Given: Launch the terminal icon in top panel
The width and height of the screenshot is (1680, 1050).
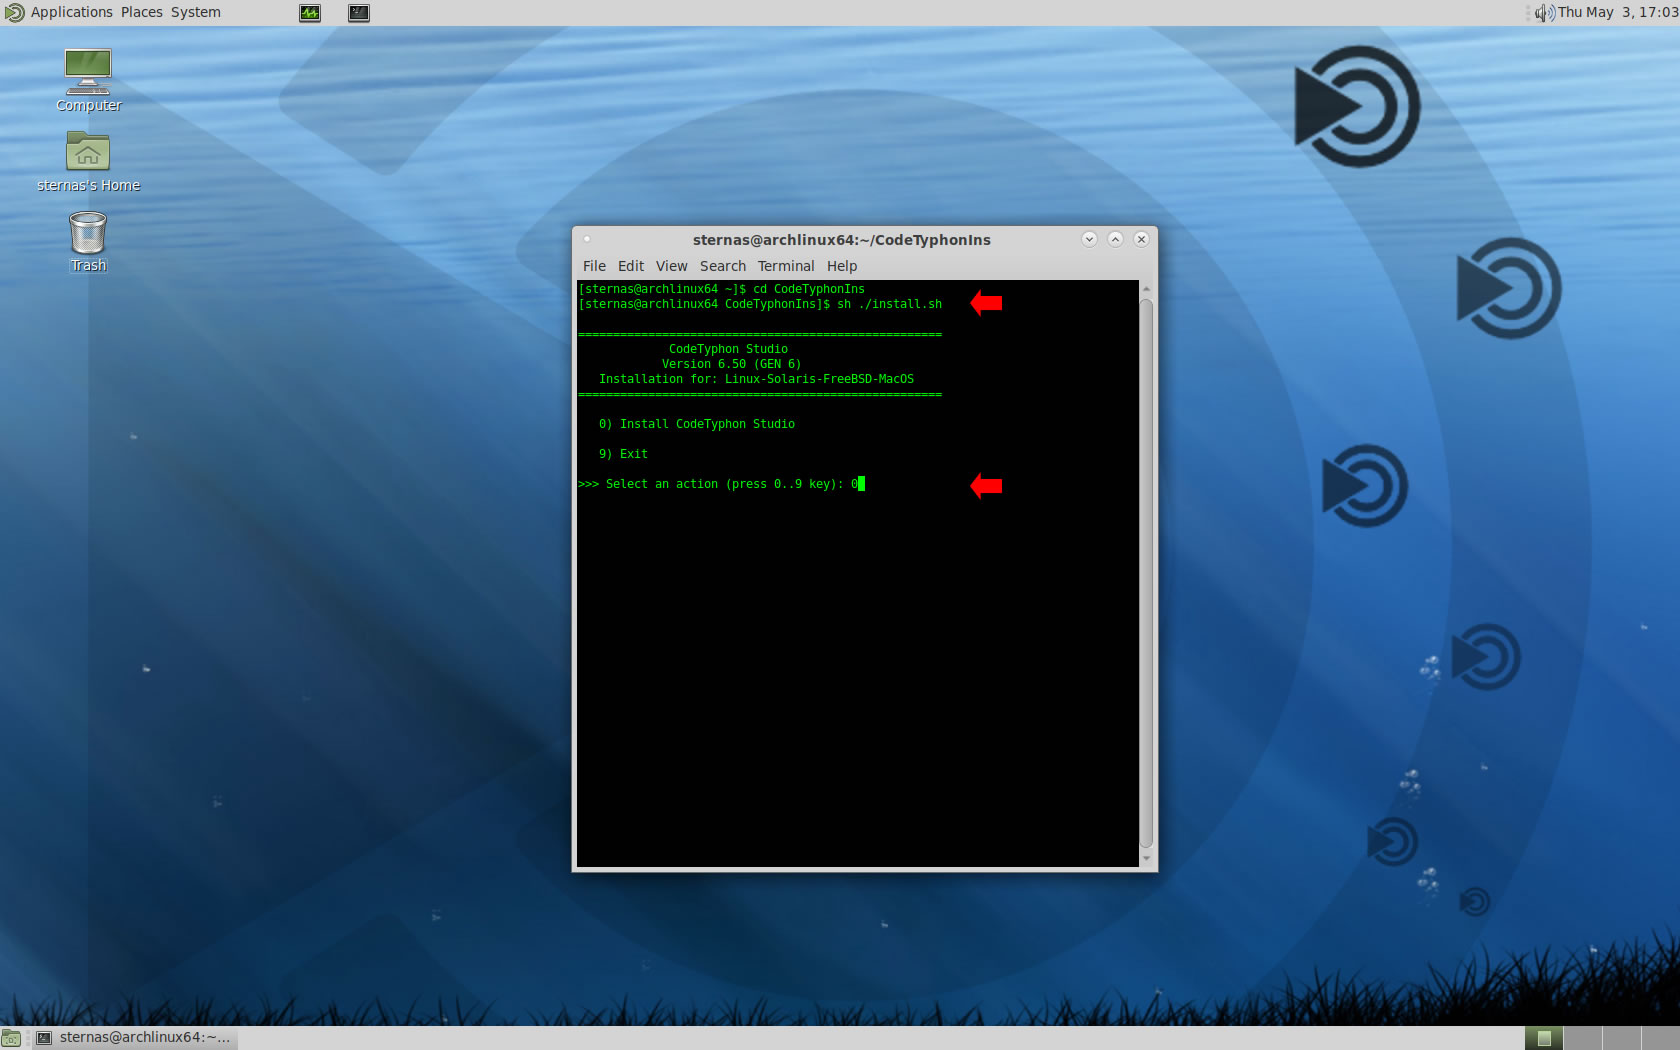Looking at the screenshot, I should tap(359, 13).
